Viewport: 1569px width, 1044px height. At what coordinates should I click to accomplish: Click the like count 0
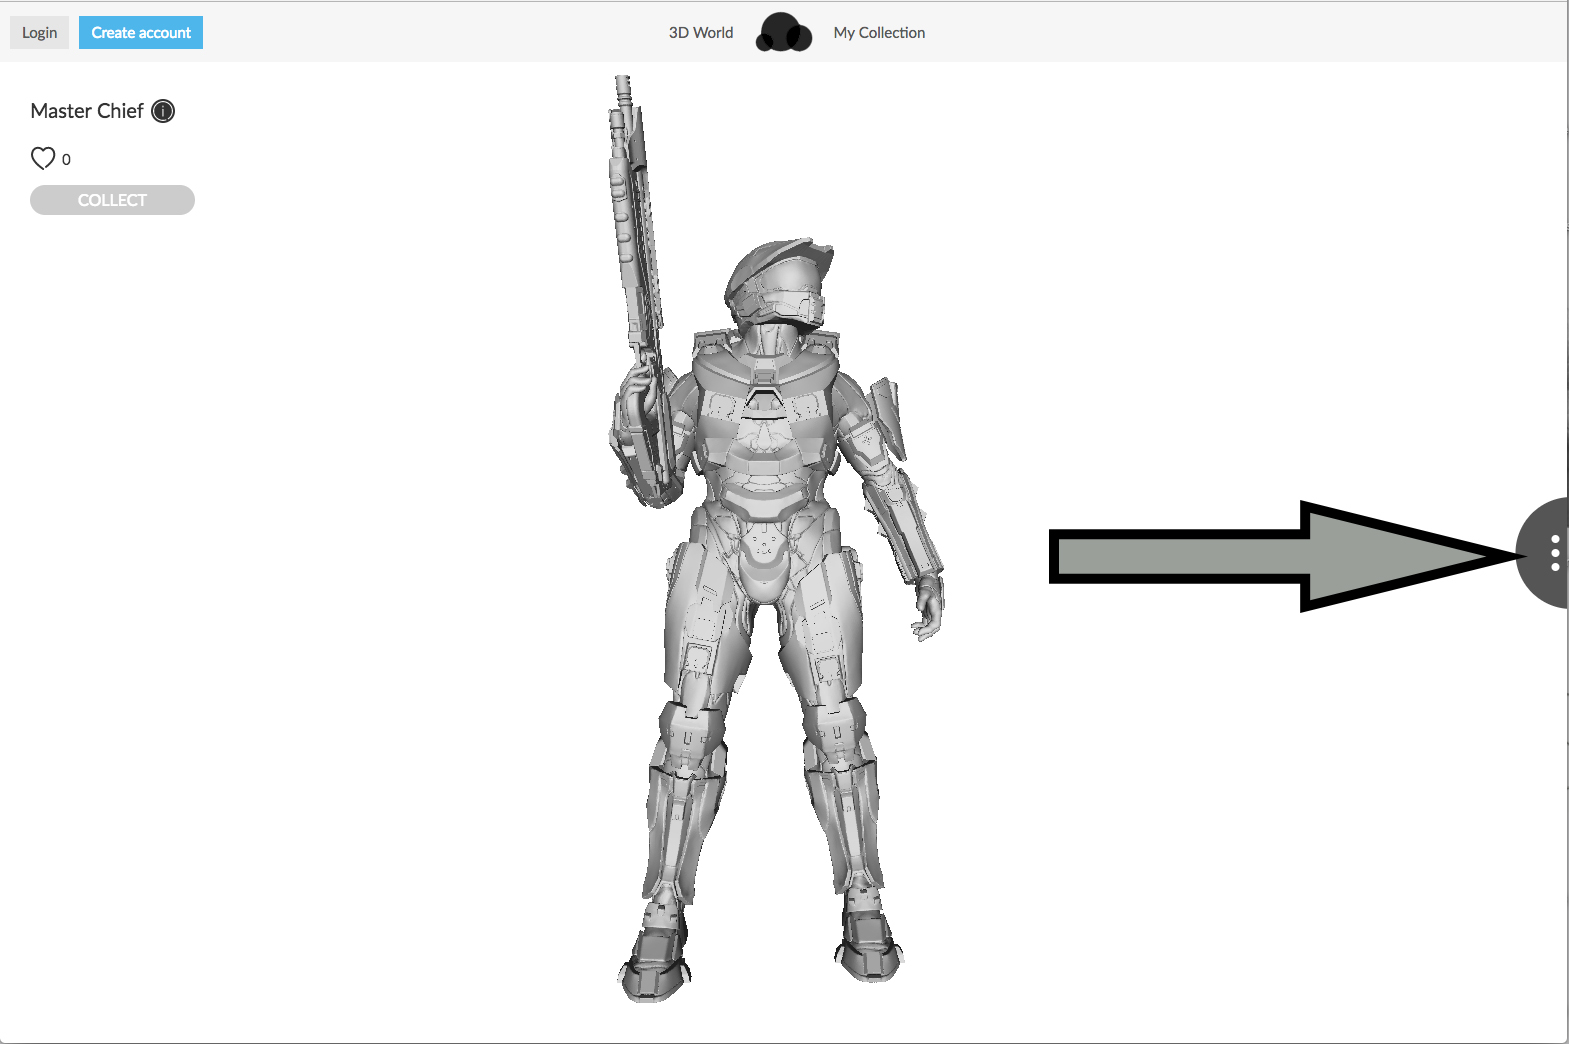click(66, 160)
